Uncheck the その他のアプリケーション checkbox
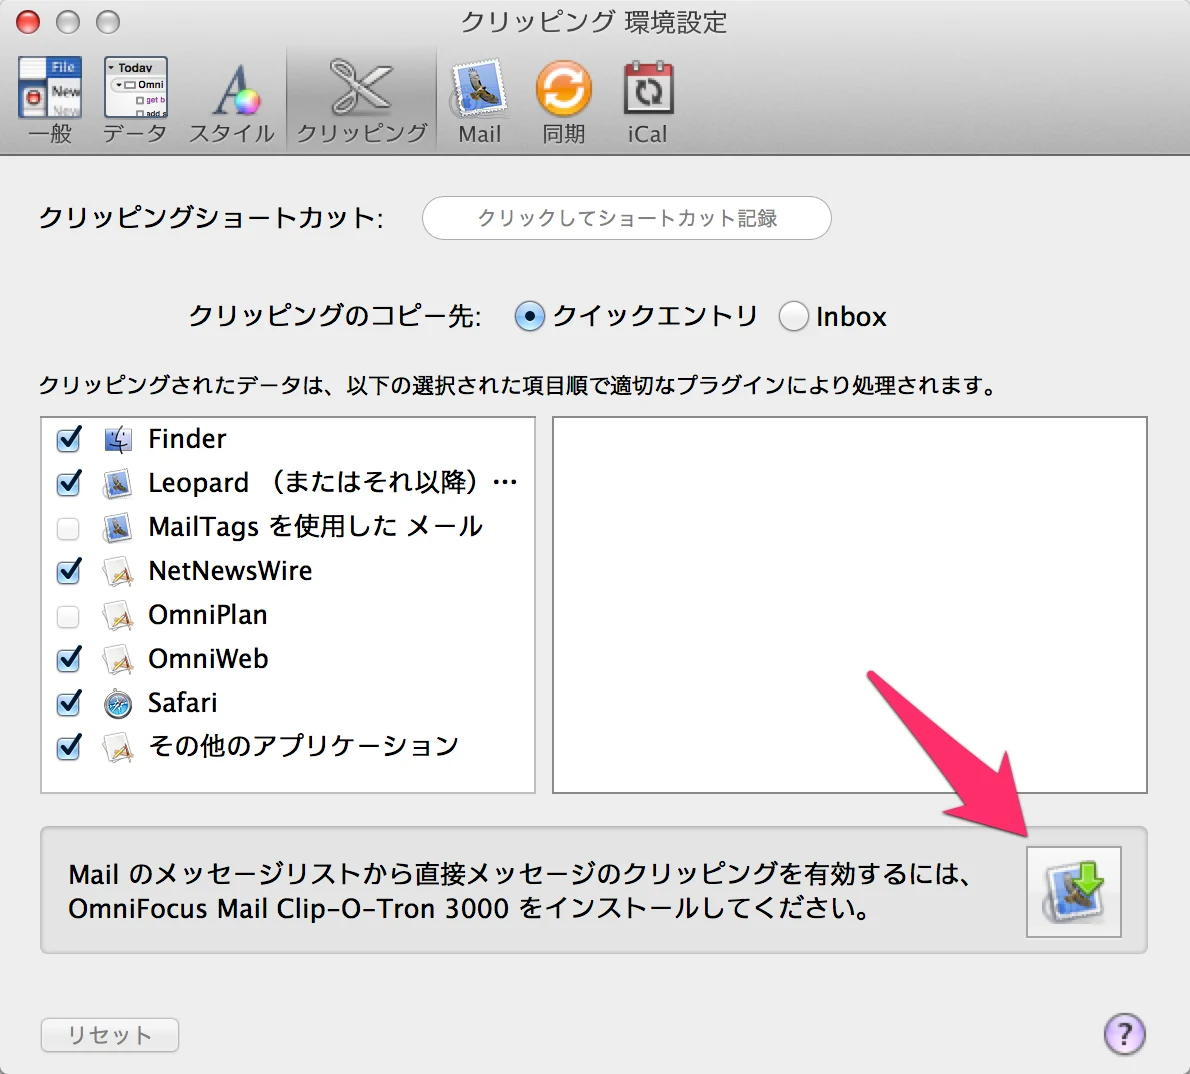Viewport: 1190px width, 1074px height. tap(68, 748)
